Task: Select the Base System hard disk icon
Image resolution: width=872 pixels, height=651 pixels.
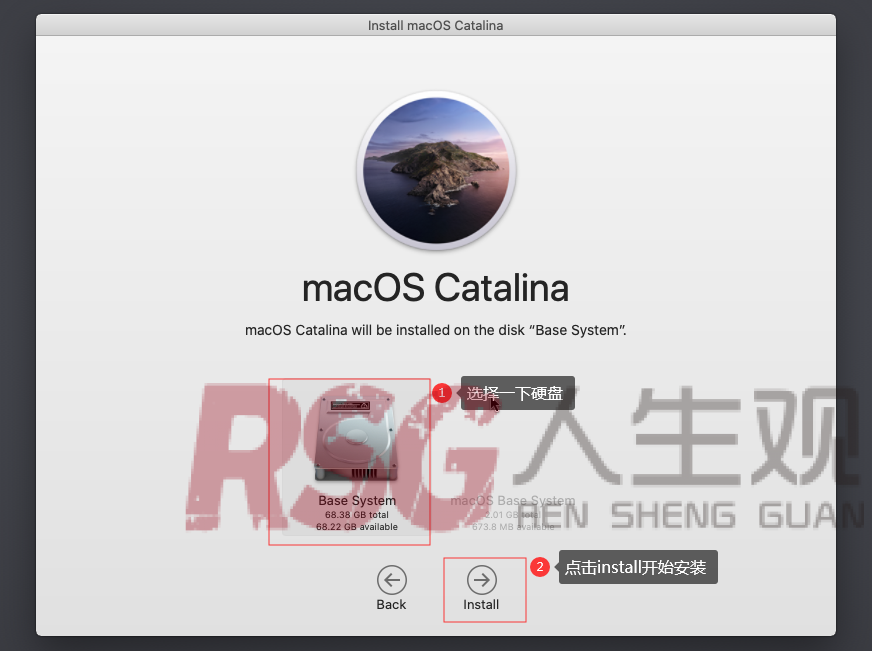Action: pyautogui.click(x=356, y=438)
